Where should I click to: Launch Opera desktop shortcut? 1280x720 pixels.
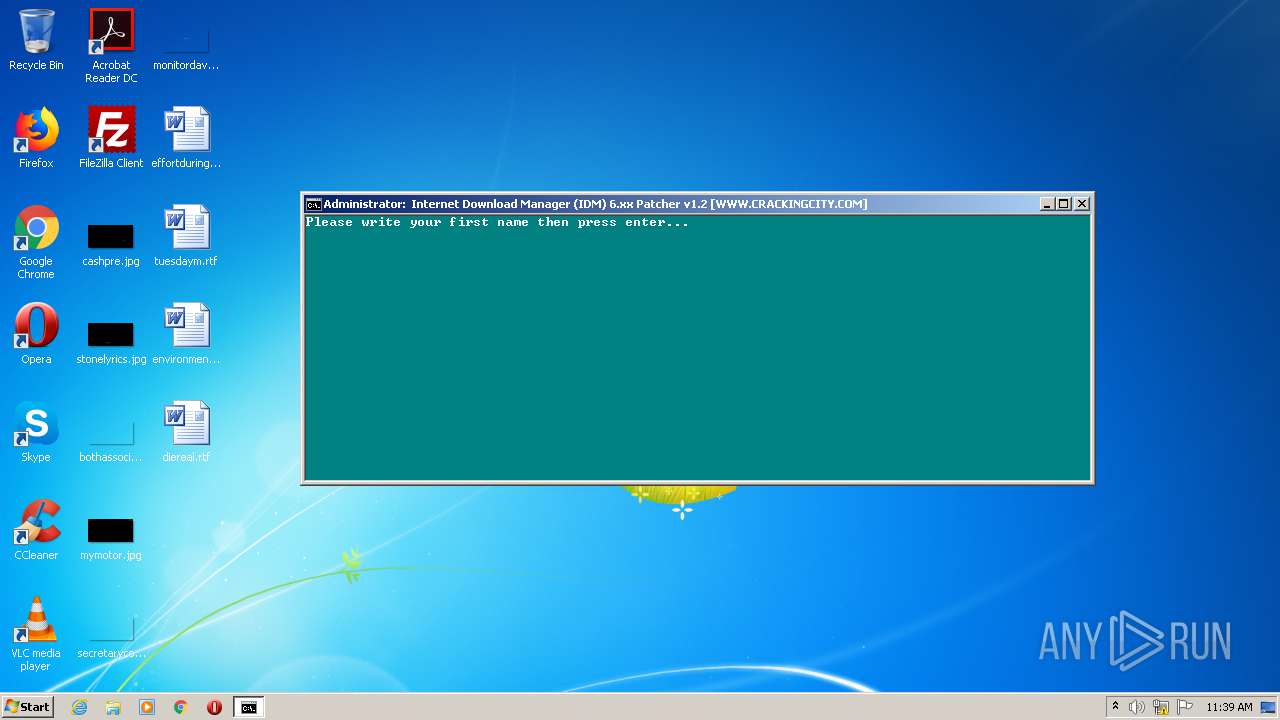pos(36,334)
